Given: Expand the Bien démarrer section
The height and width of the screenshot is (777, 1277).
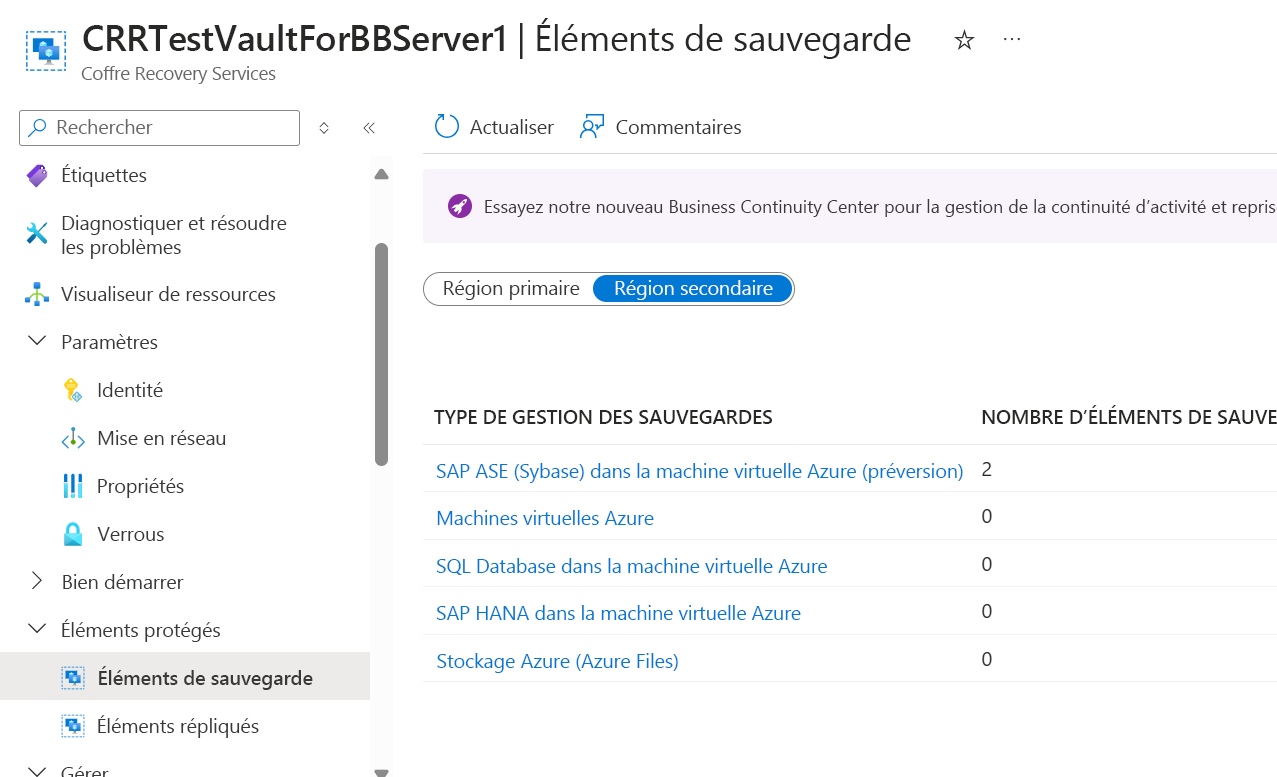Looking at the screenshot, I should tap(37, 581).
